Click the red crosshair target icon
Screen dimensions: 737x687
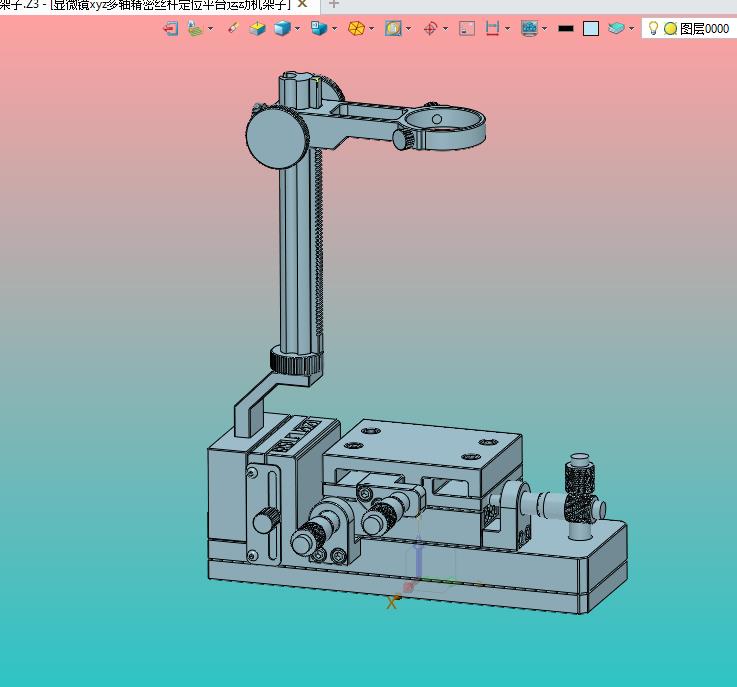[430, 29]
